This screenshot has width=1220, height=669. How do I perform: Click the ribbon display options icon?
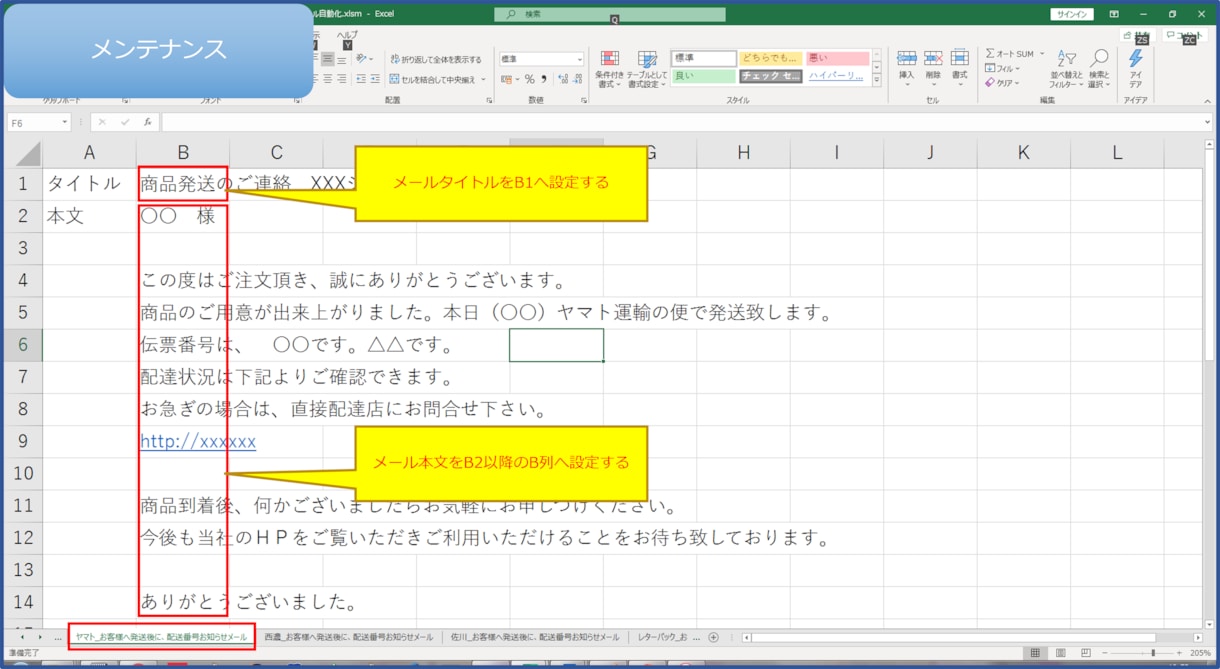click(x=1114, y=14)
